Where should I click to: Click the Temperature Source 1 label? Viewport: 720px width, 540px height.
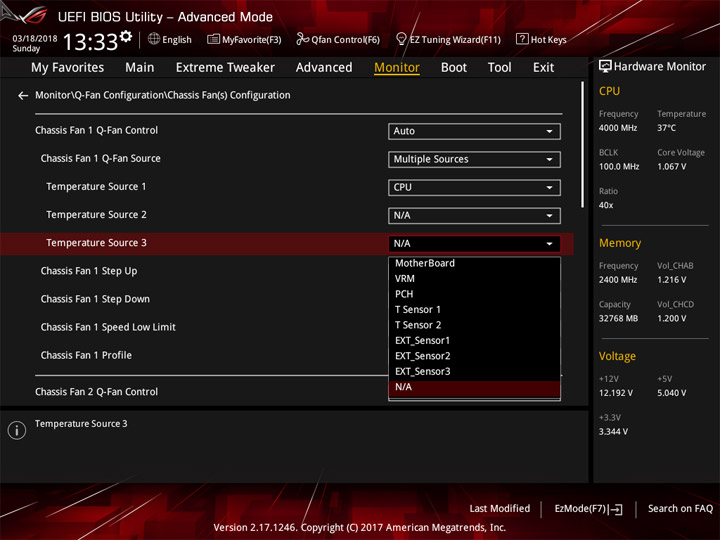point(96,187)
